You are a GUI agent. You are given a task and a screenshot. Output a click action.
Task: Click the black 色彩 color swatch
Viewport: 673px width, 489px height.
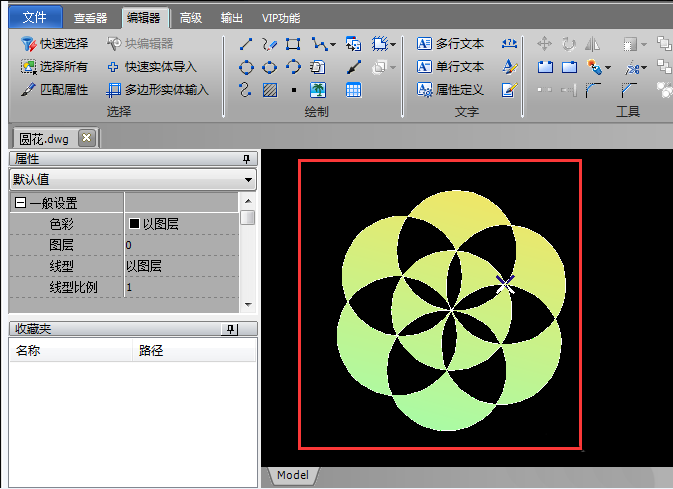coord(134,224)
